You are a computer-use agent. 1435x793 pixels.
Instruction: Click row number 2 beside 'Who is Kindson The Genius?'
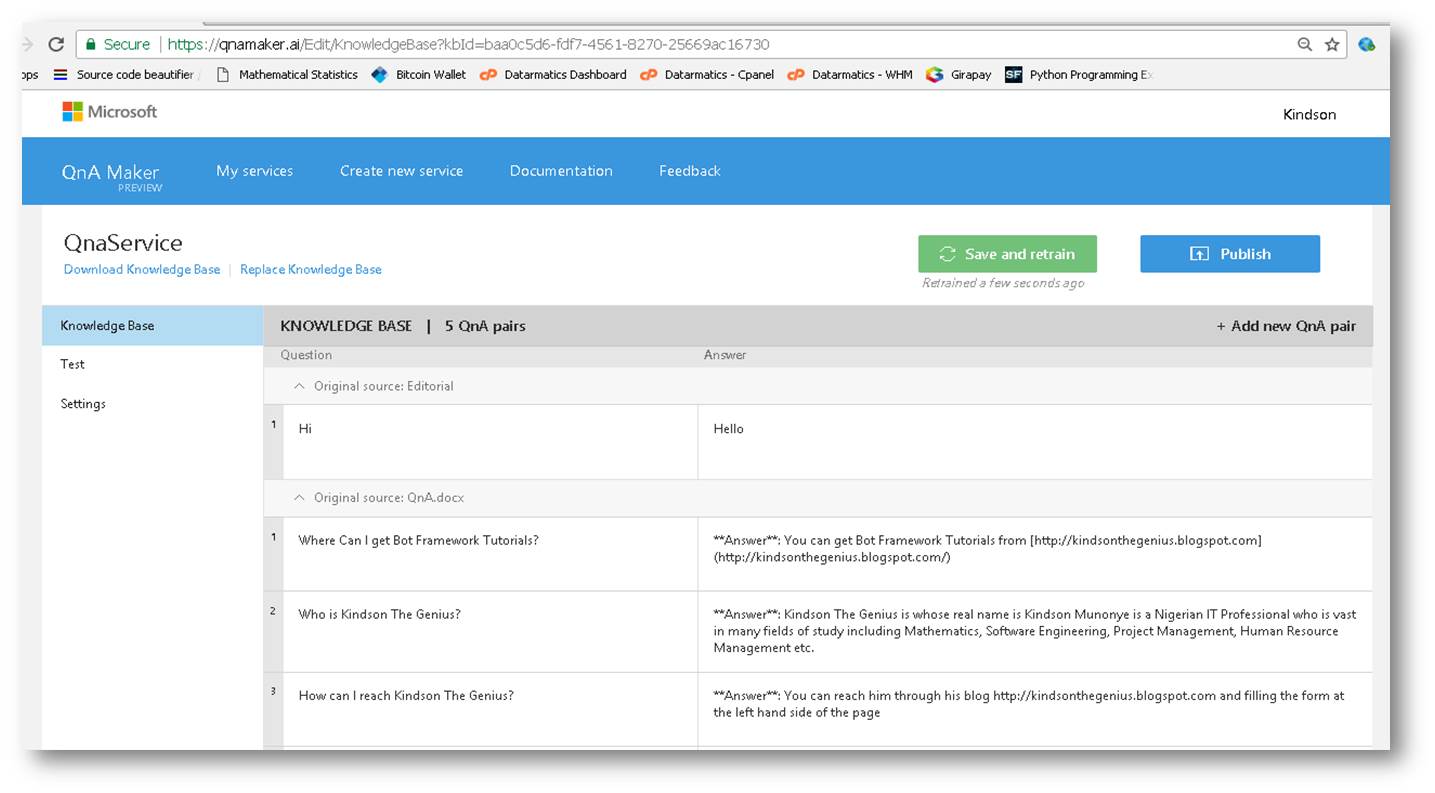tap(273, 611)
